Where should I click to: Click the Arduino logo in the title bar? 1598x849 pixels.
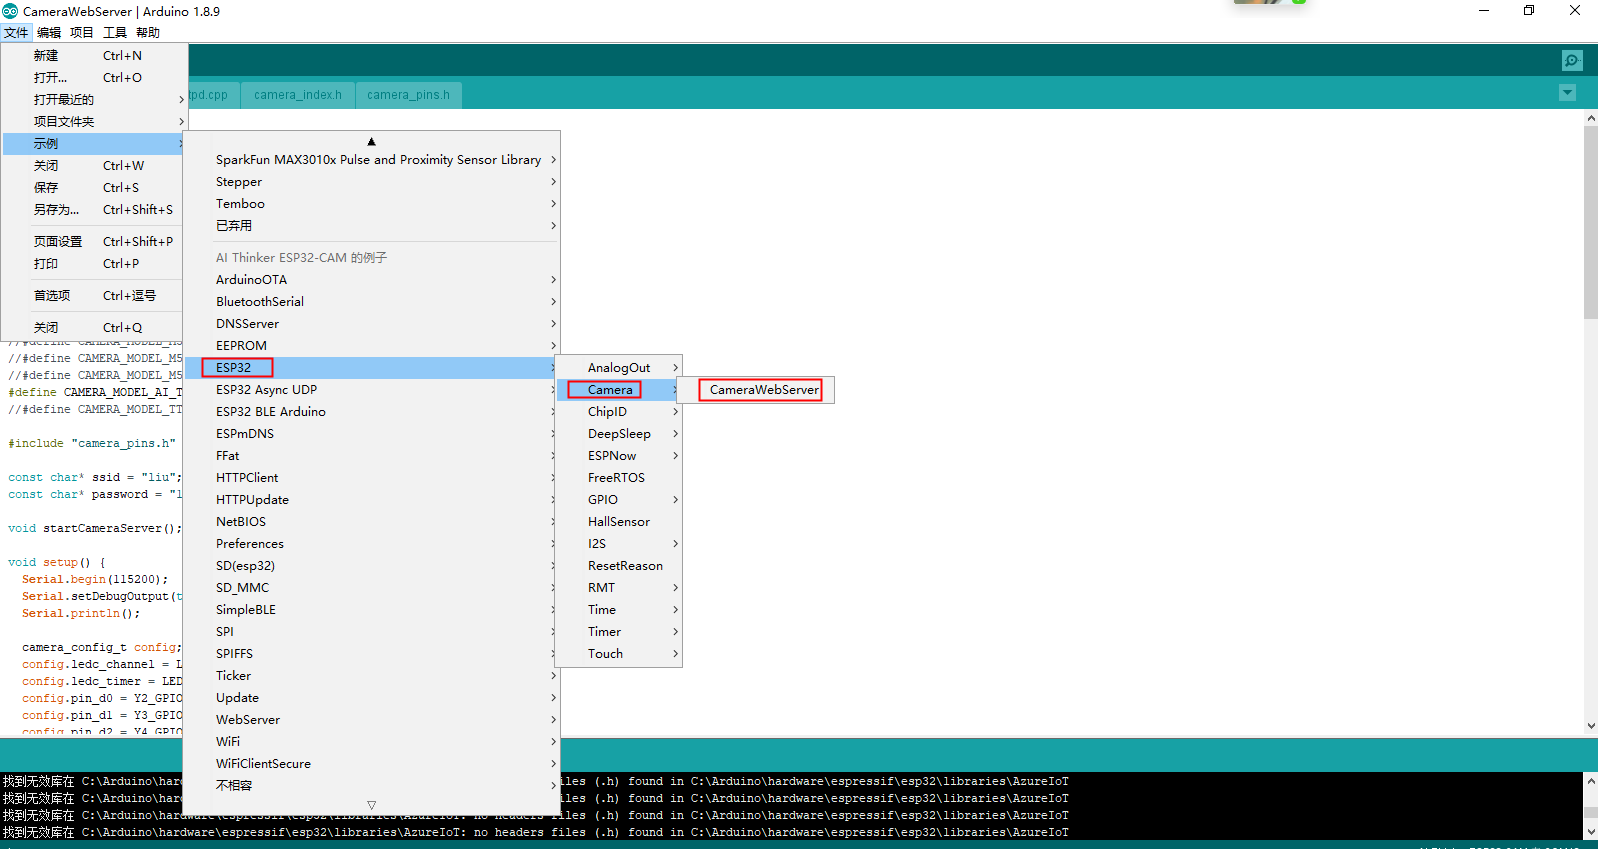click(x=10, y=11)
